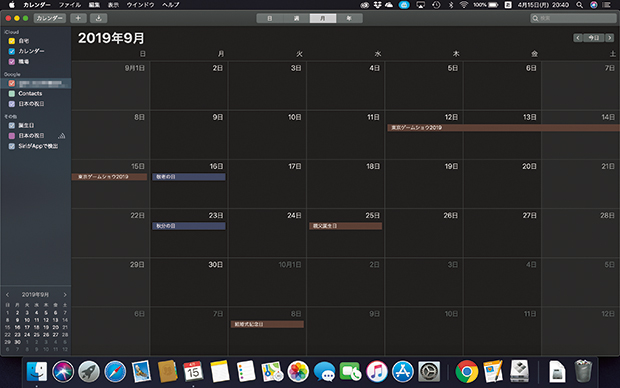Open Launchpad rocket icon in Dock
The image size is (620, 388).
tap(89, 371)
